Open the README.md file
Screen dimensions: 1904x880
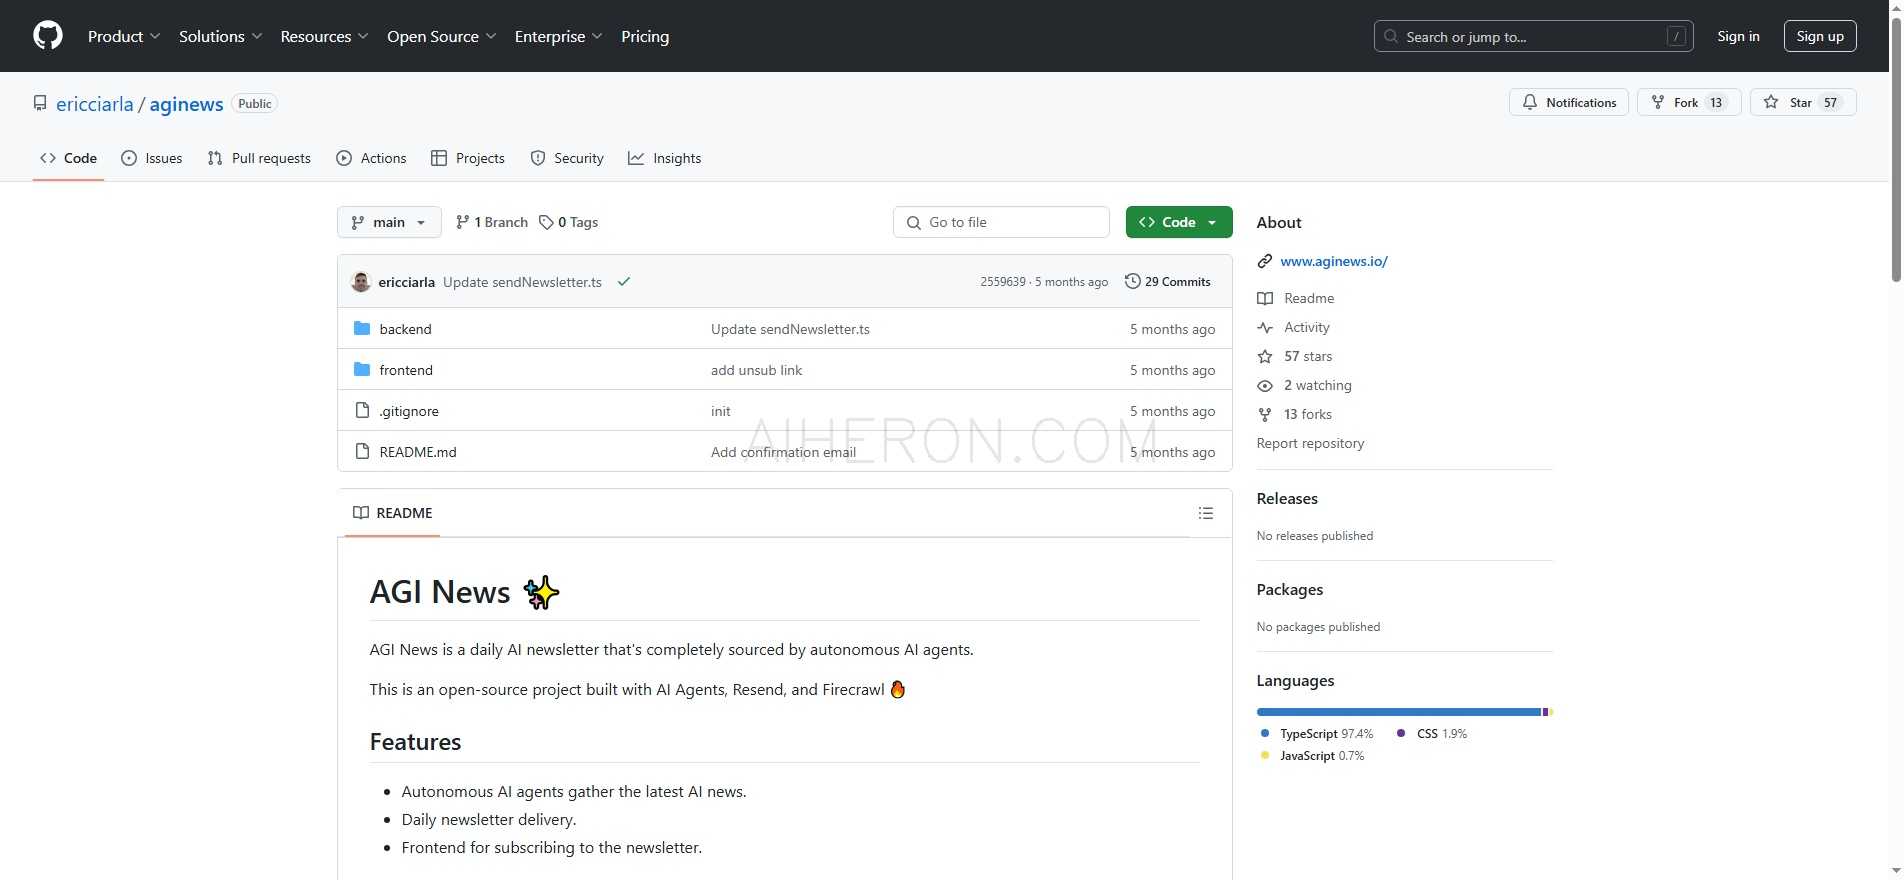click(418, 452)
